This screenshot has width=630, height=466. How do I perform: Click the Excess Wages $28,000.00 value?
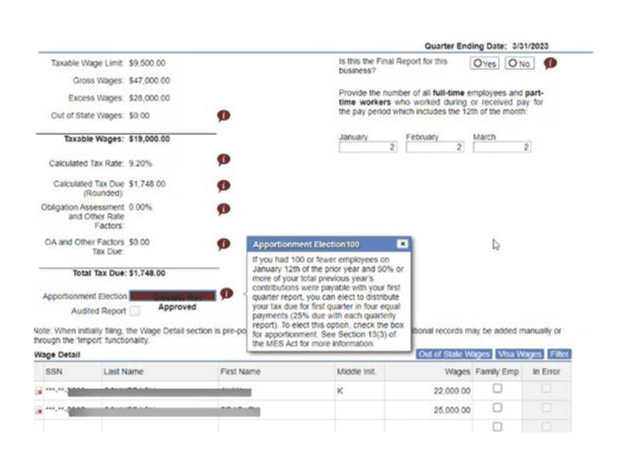tap(149, 98)
